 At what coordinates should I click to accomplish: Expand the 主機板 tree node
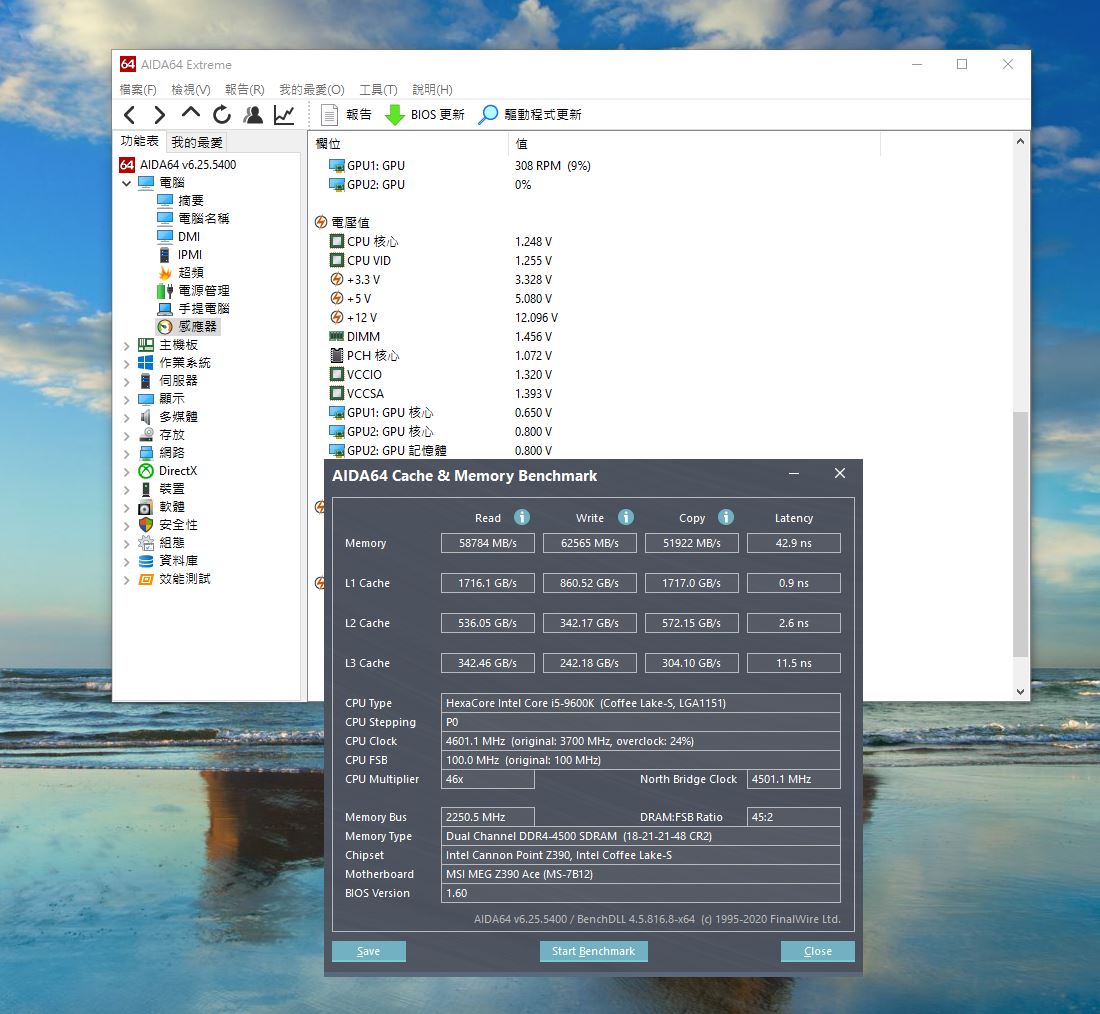click(x=126, y=345)
